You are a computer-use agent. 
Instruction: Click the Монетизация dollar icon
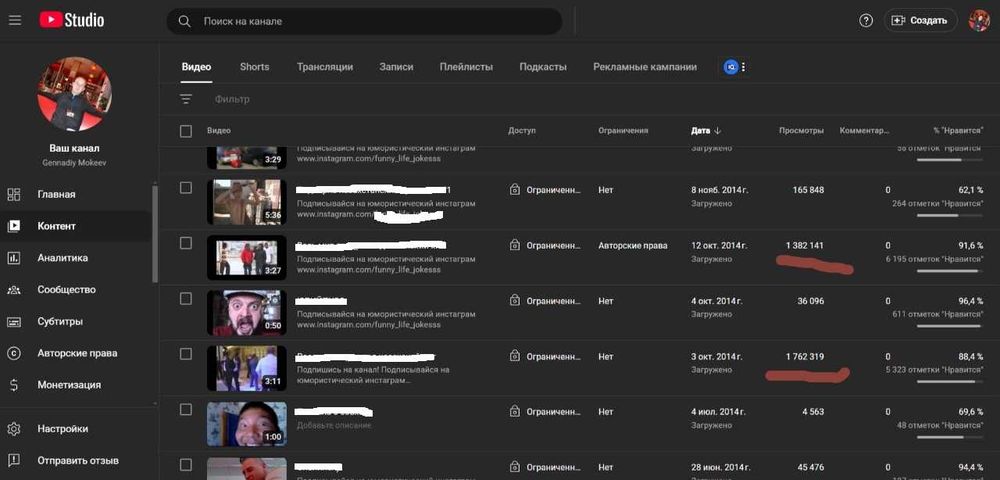14,385
